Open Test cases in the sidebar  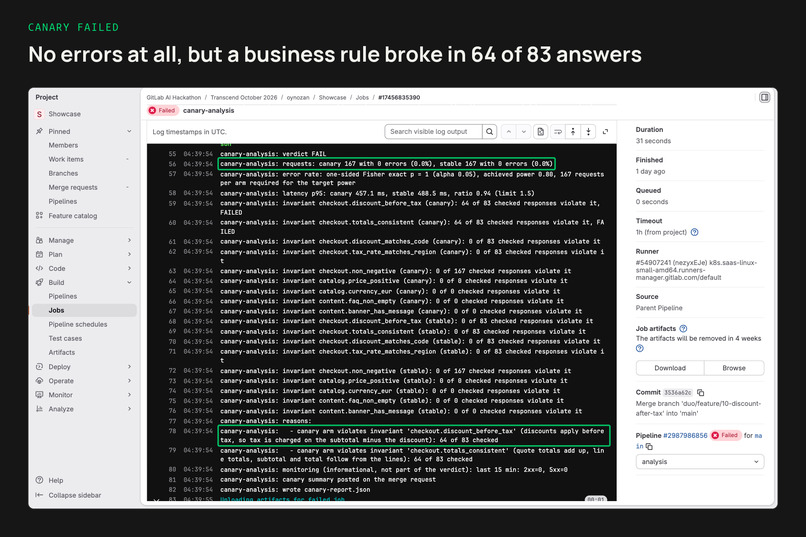pyautogui.click(x=65, y=338)
